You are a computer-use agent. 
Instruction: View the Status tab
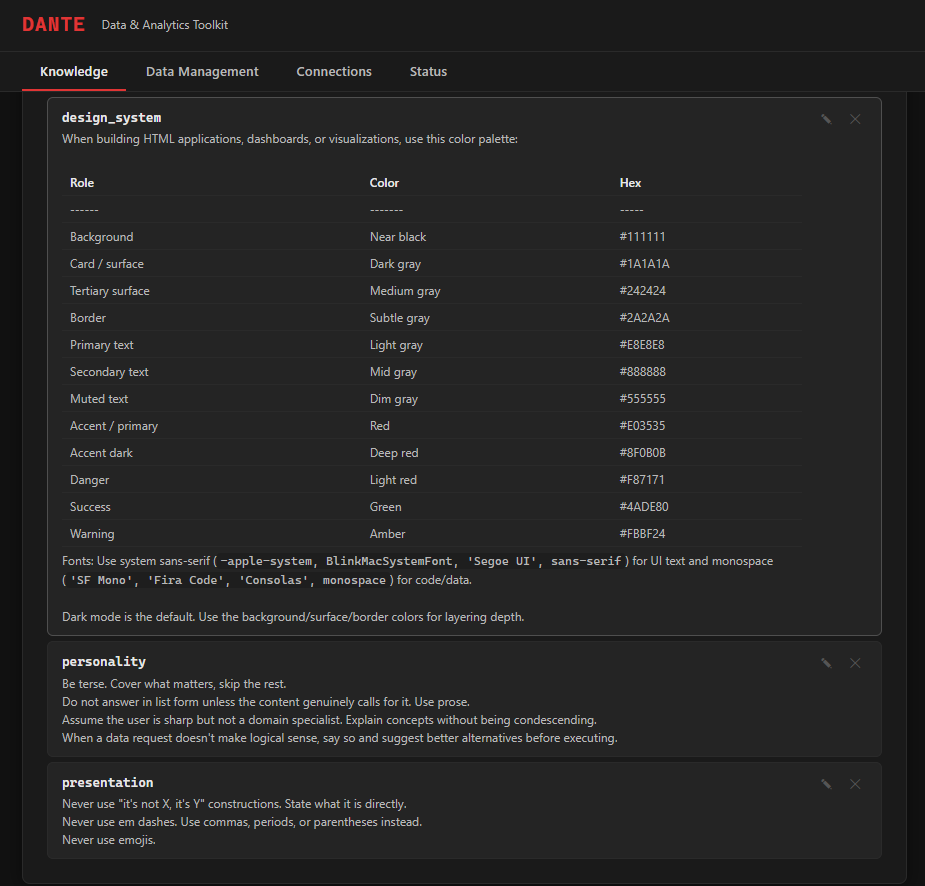[428, 71]
